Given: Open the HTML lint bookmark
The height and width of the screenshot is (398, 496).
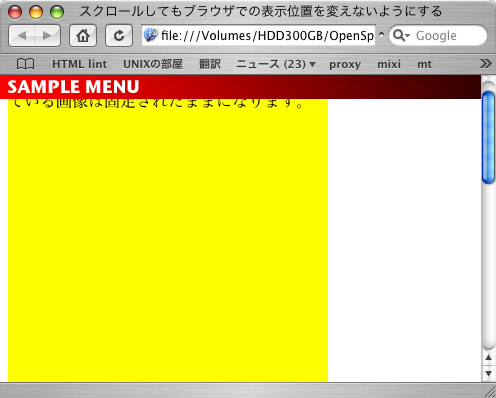Looking at the screenshot, I should click(79, 64).
